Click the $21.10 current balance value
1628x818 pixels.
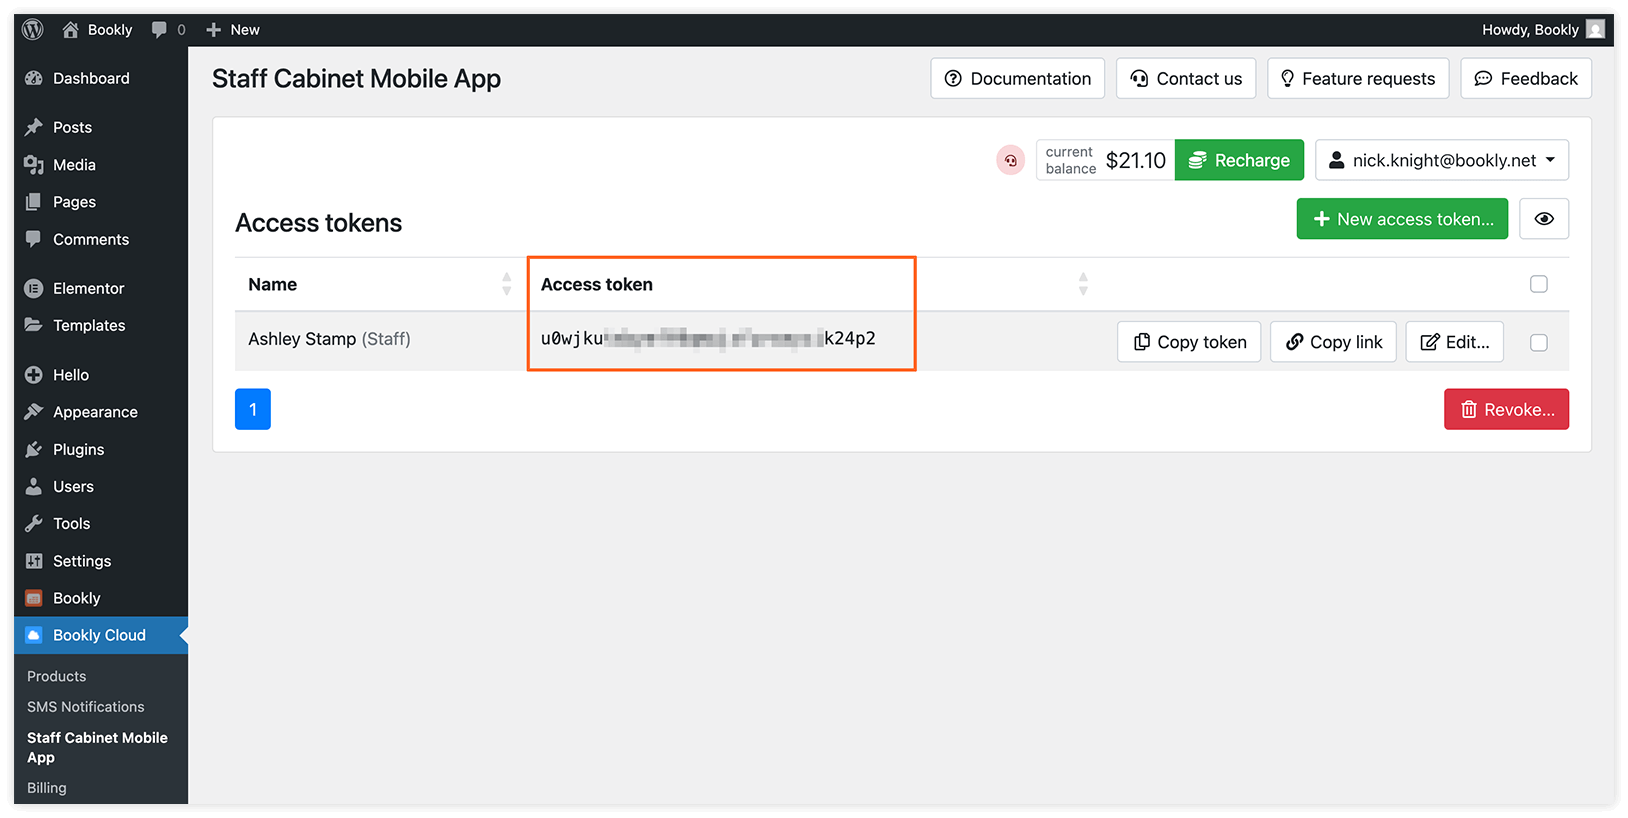coord(1136,160)
